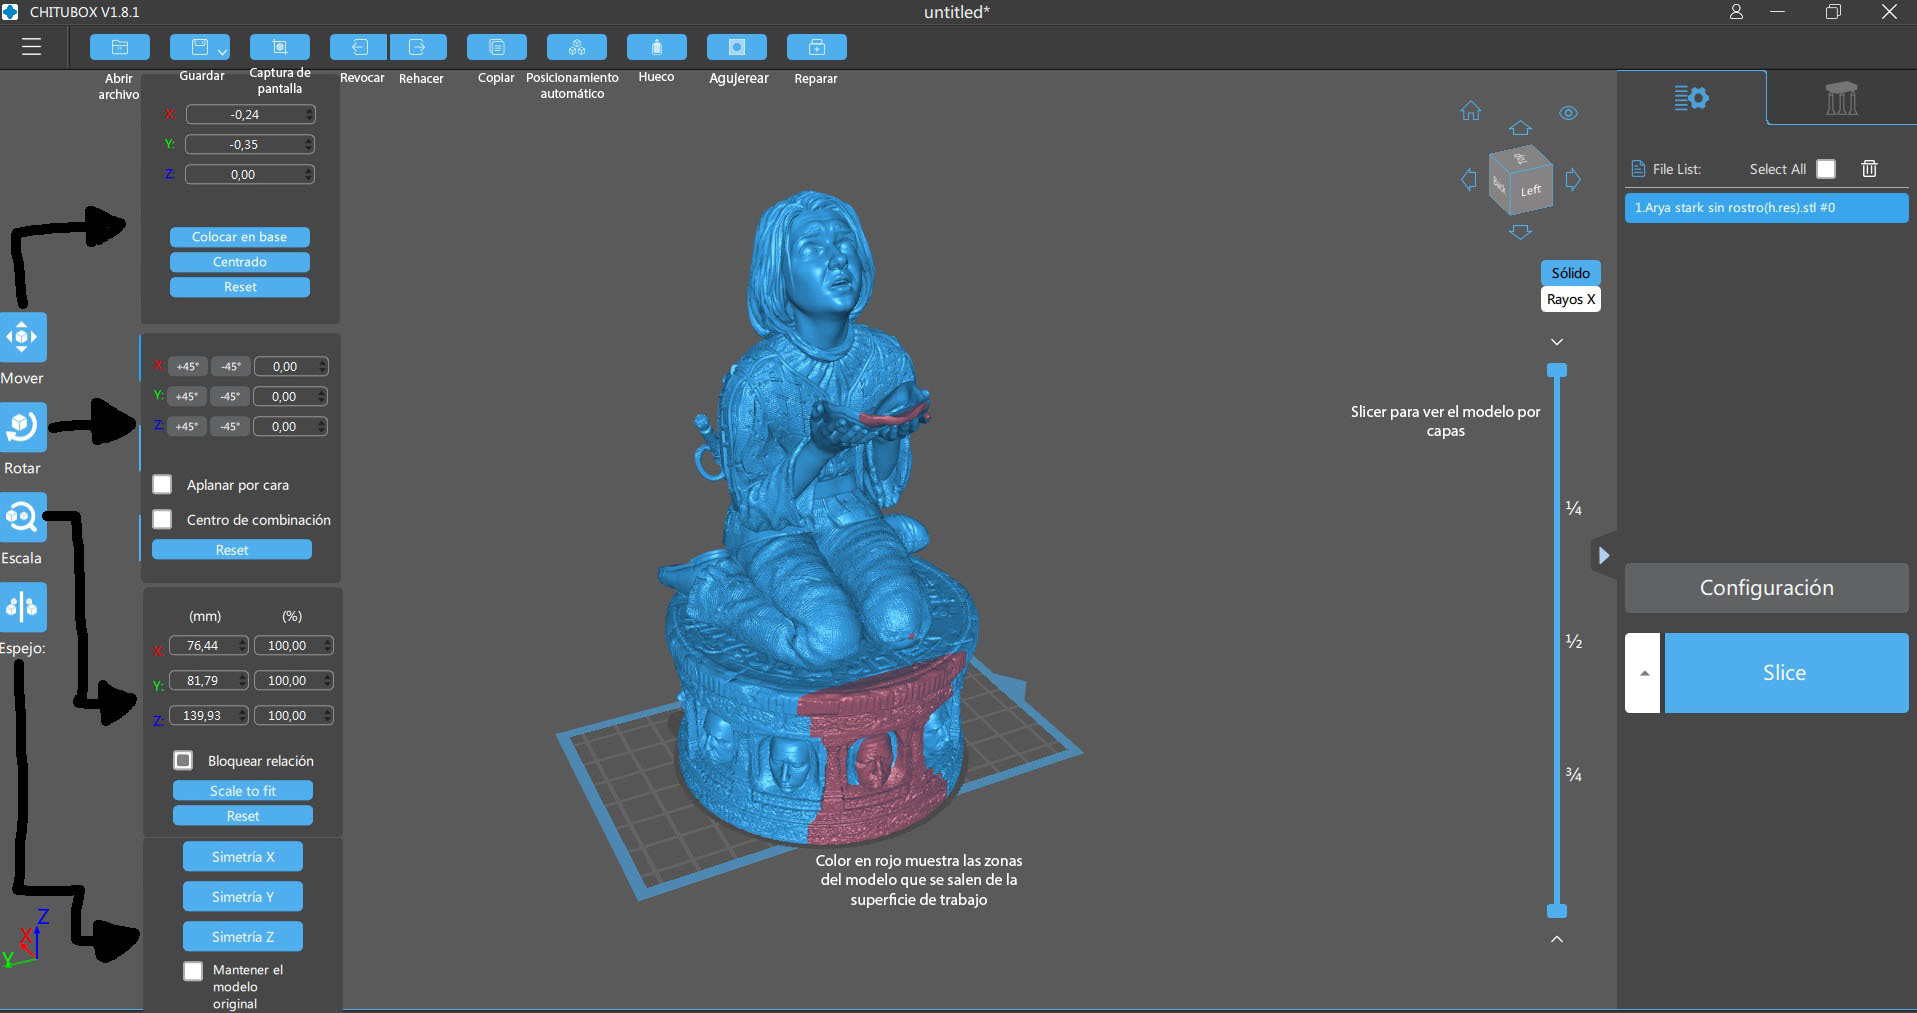Rotate view left with cube's left arrow
1917x1013 pixels.
(x=1469, y=180)
